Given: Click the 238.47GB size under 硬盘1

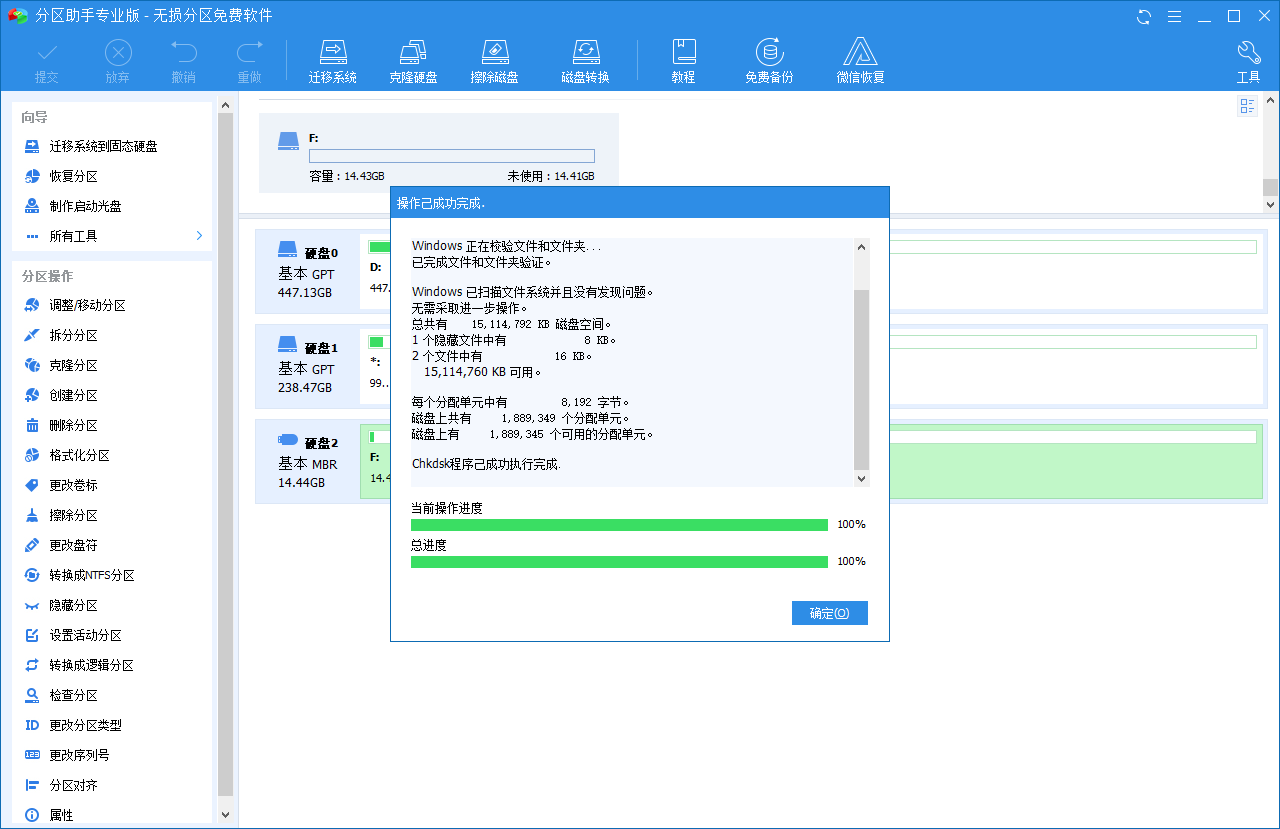Looking at the screenshot, I should click(305, 388).
